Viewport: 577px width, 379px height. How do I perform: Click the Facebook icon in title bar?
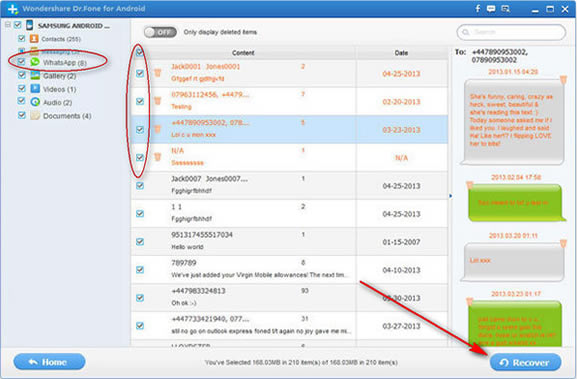(x=478, y=8)
